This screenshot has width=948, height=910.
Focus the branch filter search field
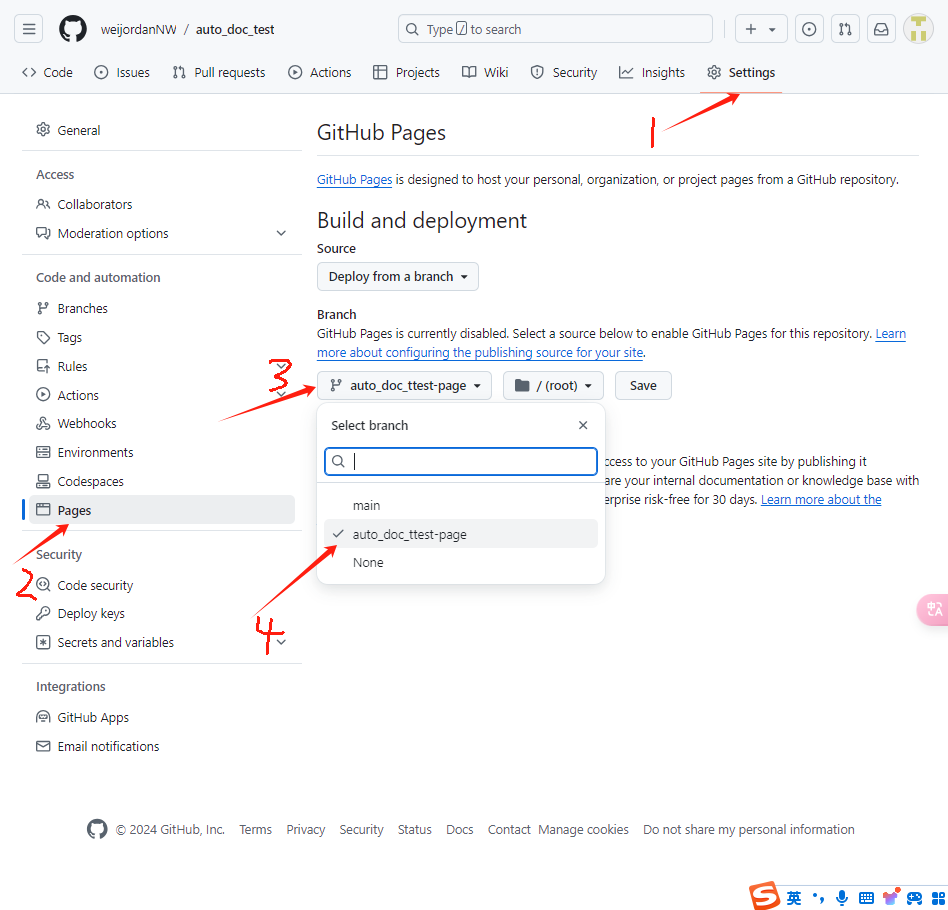click(461, 461)
